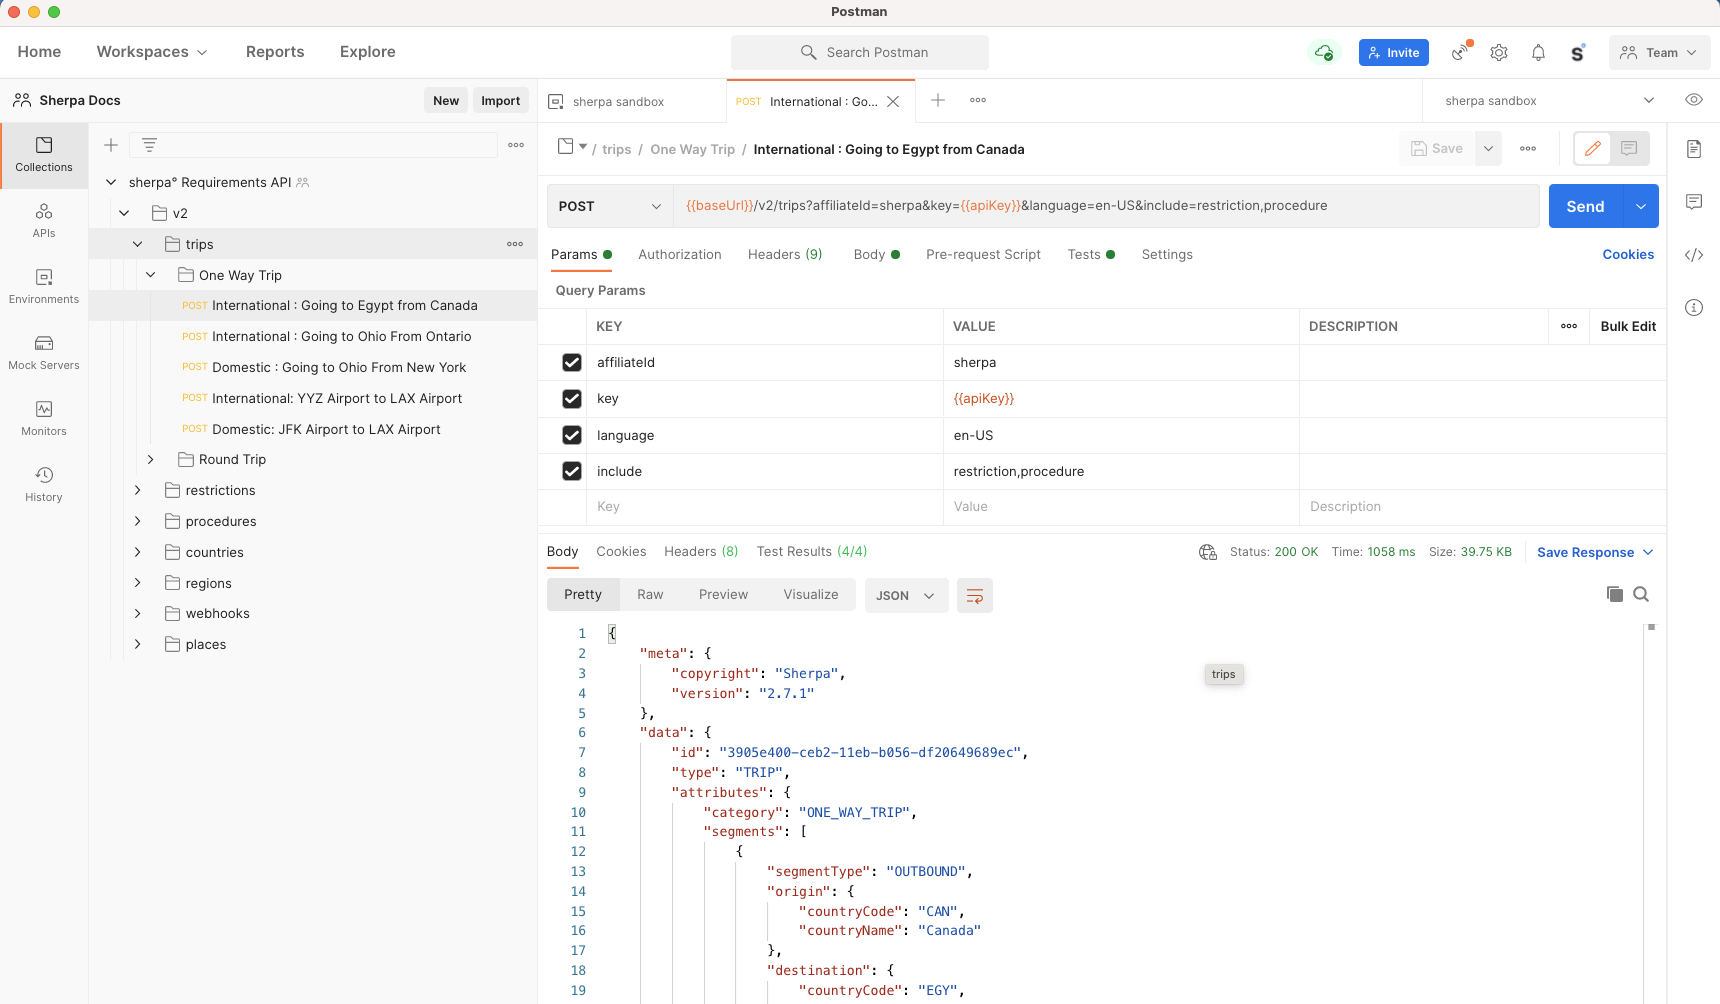Switch to the request Body tab
This screenshot has height=1004, width=1720.
[876, 254]
